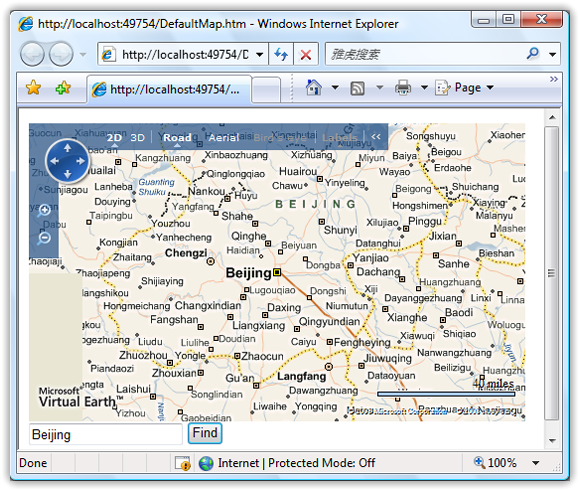Pan the map left with compass arrow
580x491 pixels.
54,161
